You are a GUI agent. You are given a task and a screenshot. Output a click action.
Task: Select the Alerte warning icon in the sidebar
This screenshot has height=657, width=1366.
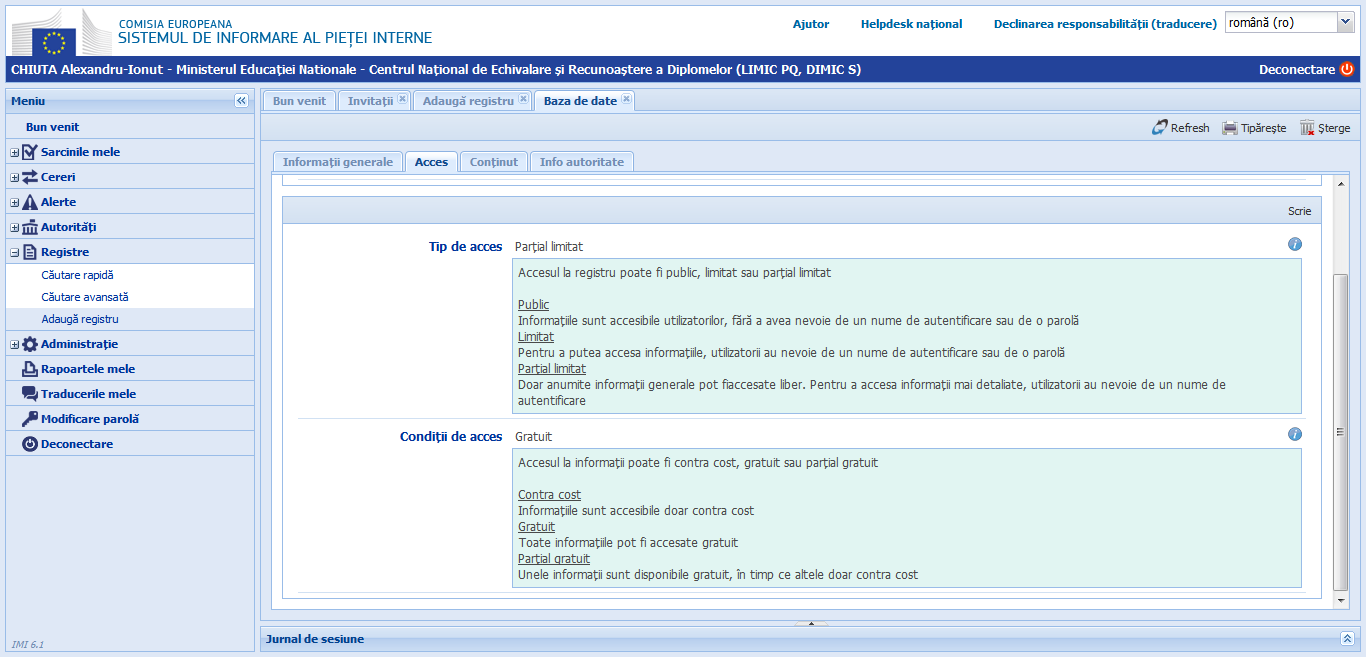click(30, 201)
